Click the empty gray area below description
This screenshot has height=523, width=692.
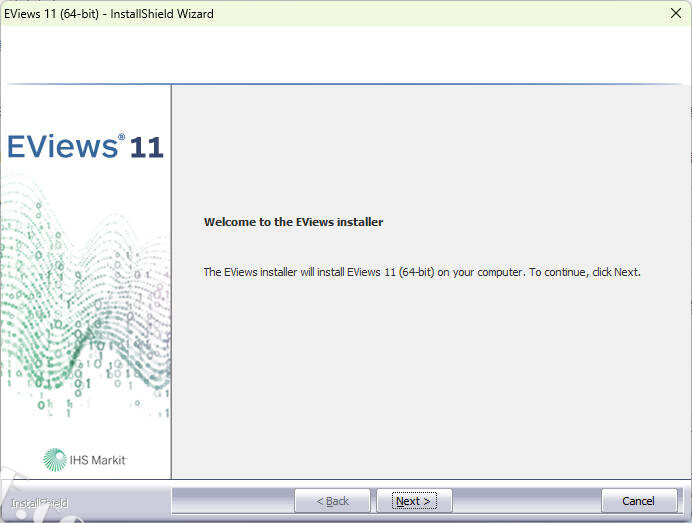coord(430,380)
